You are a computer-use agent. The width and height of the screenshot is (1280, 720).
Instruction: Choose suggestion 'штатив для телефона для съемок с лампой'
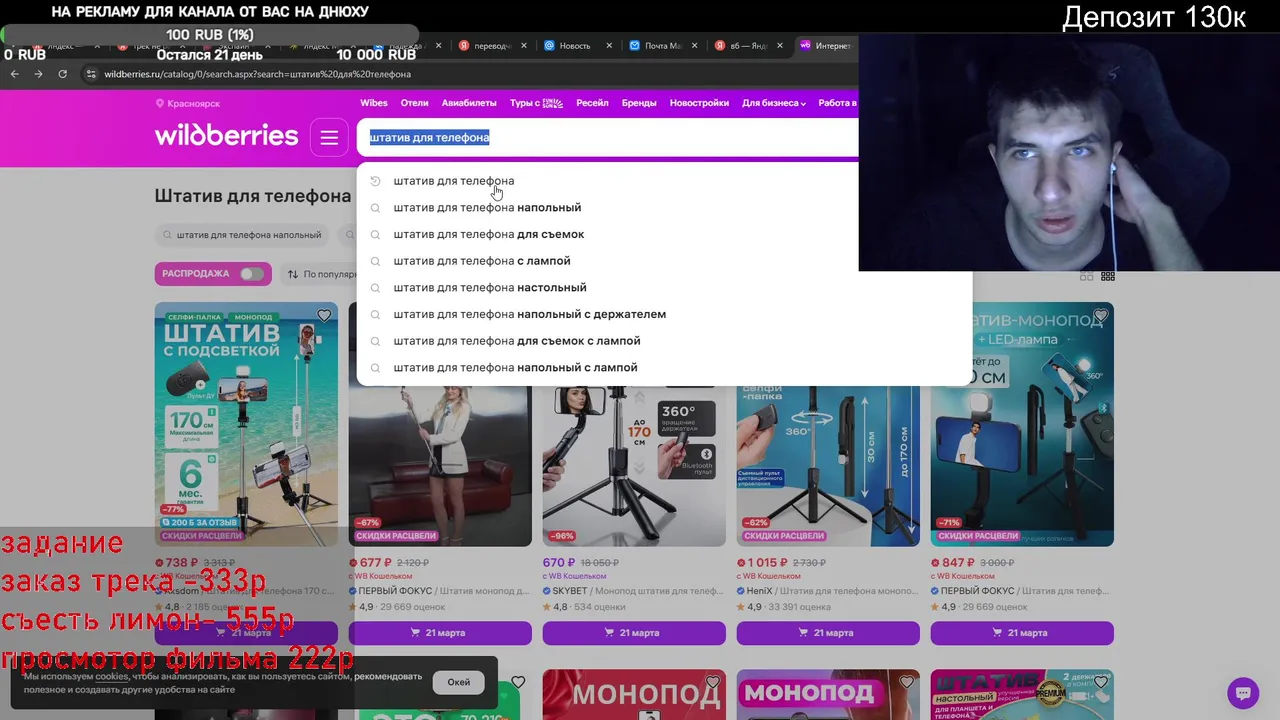click(x=516, y=341)
